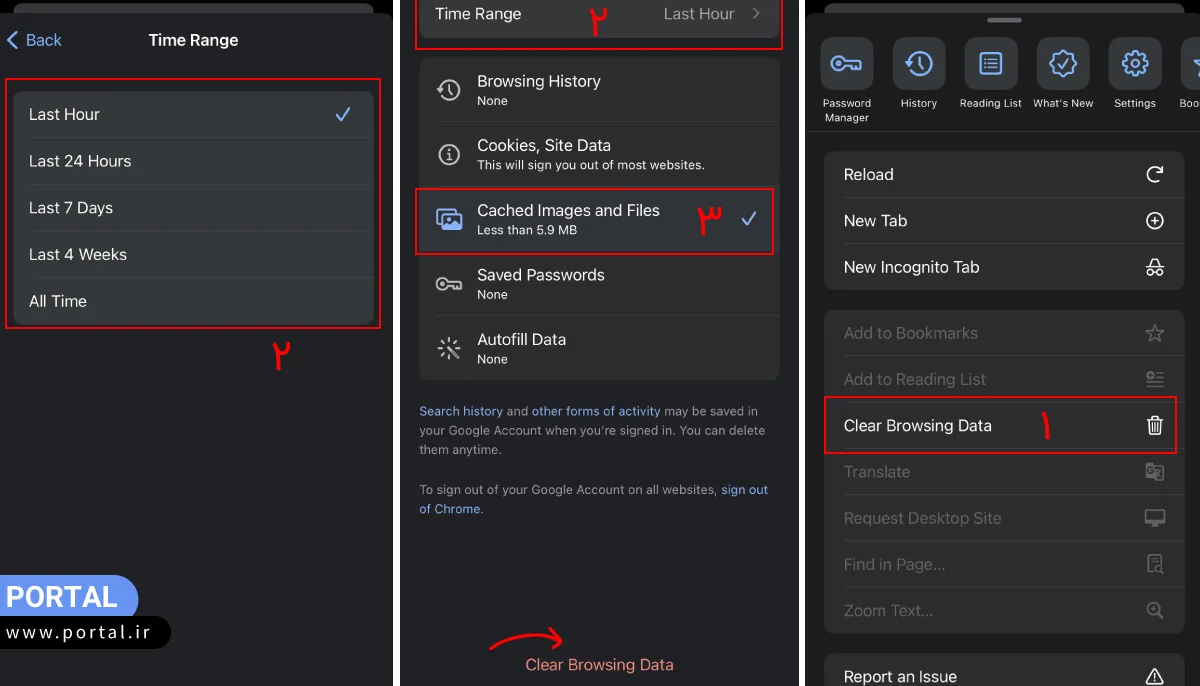
Task: Open the Settings gear icon
Action: 1134,65
